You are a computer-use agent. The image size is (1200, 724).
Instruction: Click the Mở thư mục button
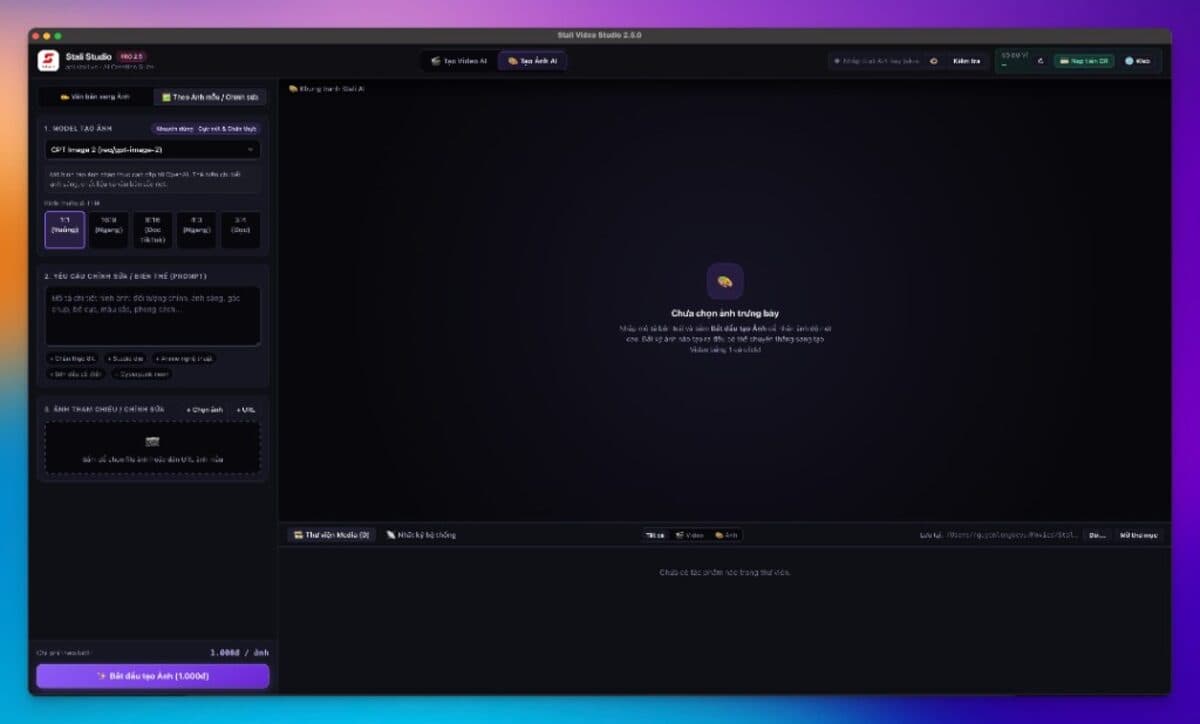point(1138,535)
